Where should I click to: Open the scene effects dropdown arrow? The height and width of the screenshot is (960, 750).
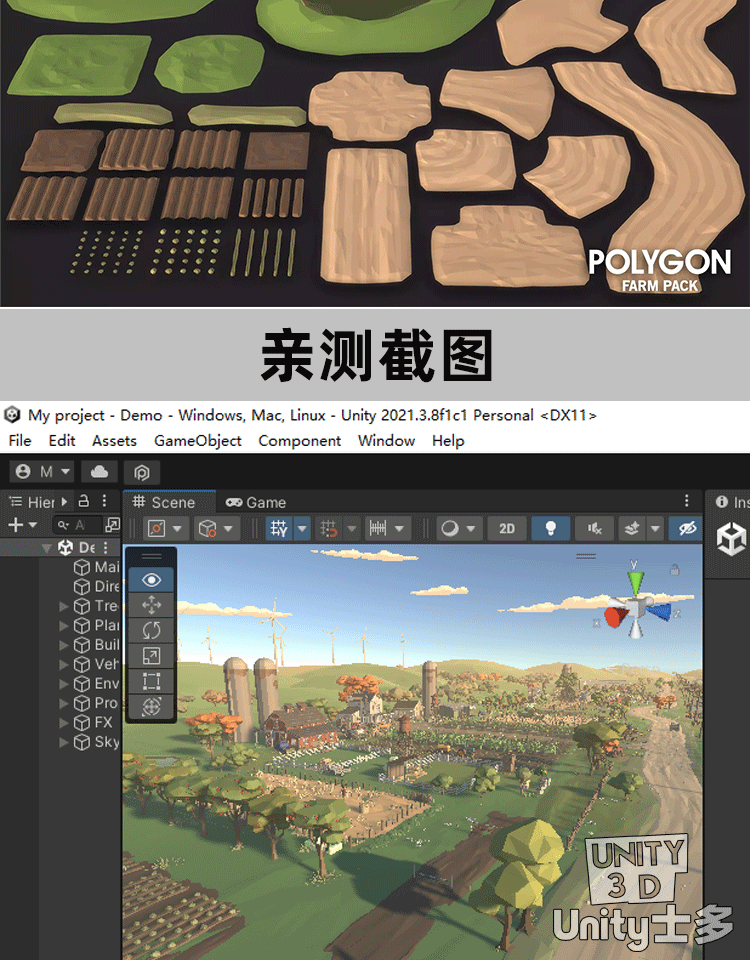point(655,528)
